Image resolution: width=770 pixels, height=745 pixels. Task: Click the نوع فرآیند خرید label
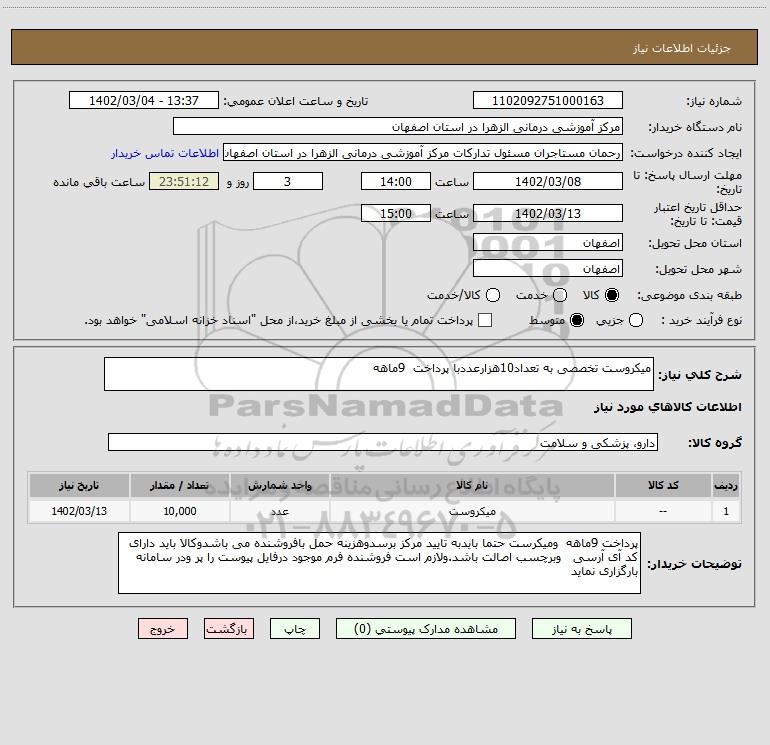(x=701, y=320)
